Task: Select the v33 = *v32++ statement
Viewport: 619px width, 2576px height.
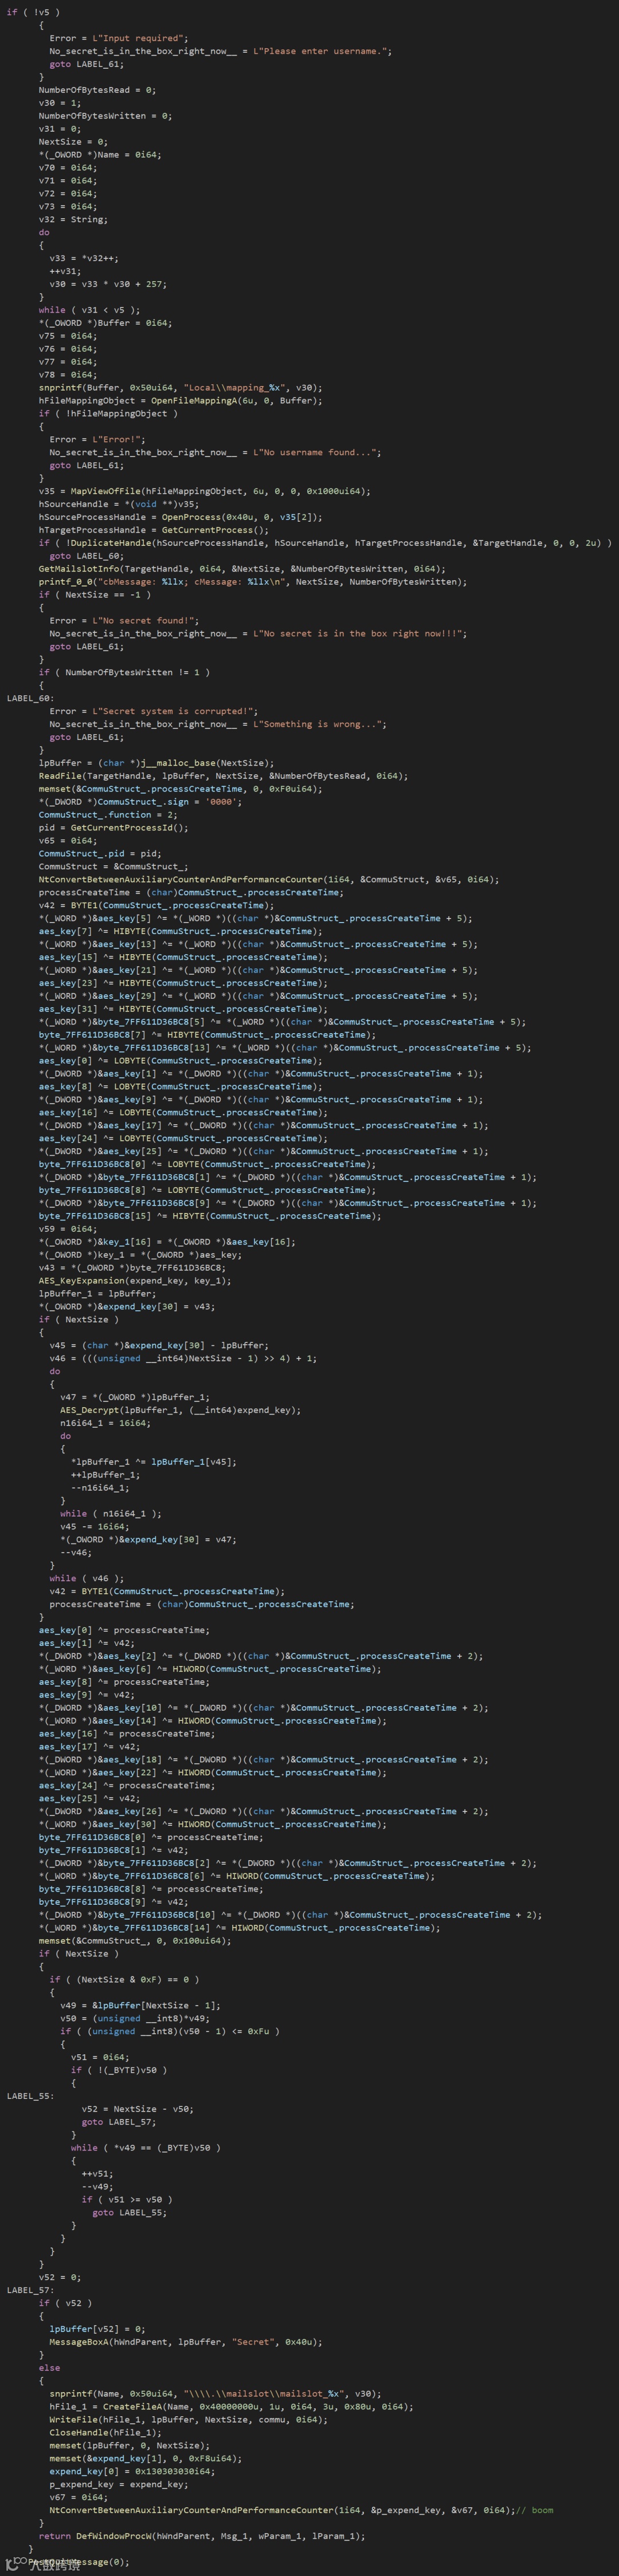Action: (x=84, y=258)
